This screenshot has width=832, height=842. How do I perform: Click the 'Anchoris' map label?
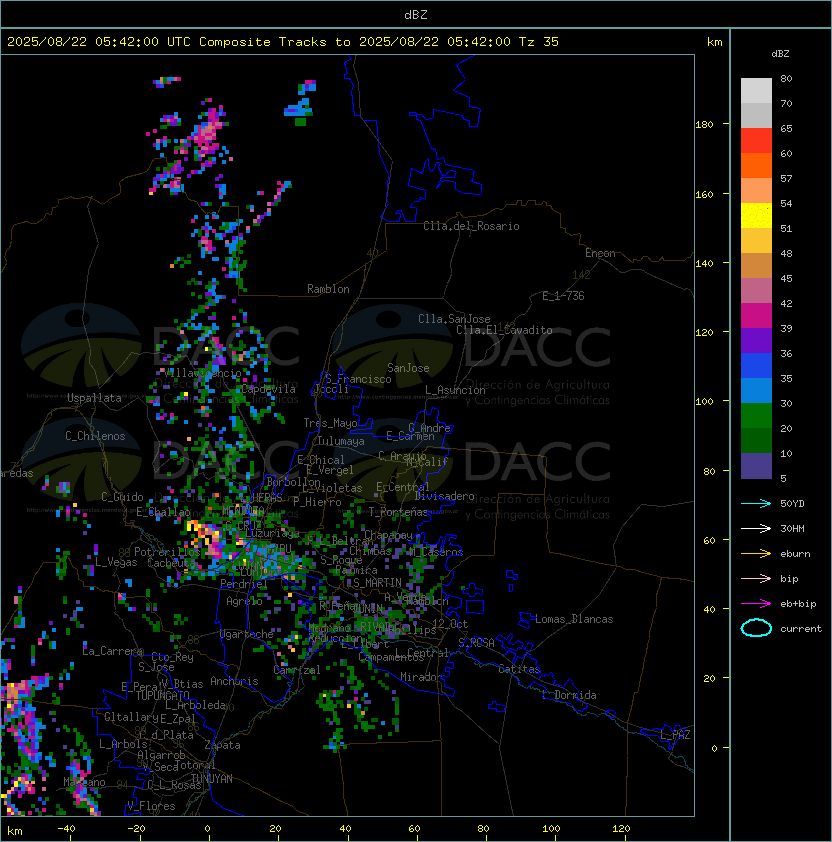234,681
